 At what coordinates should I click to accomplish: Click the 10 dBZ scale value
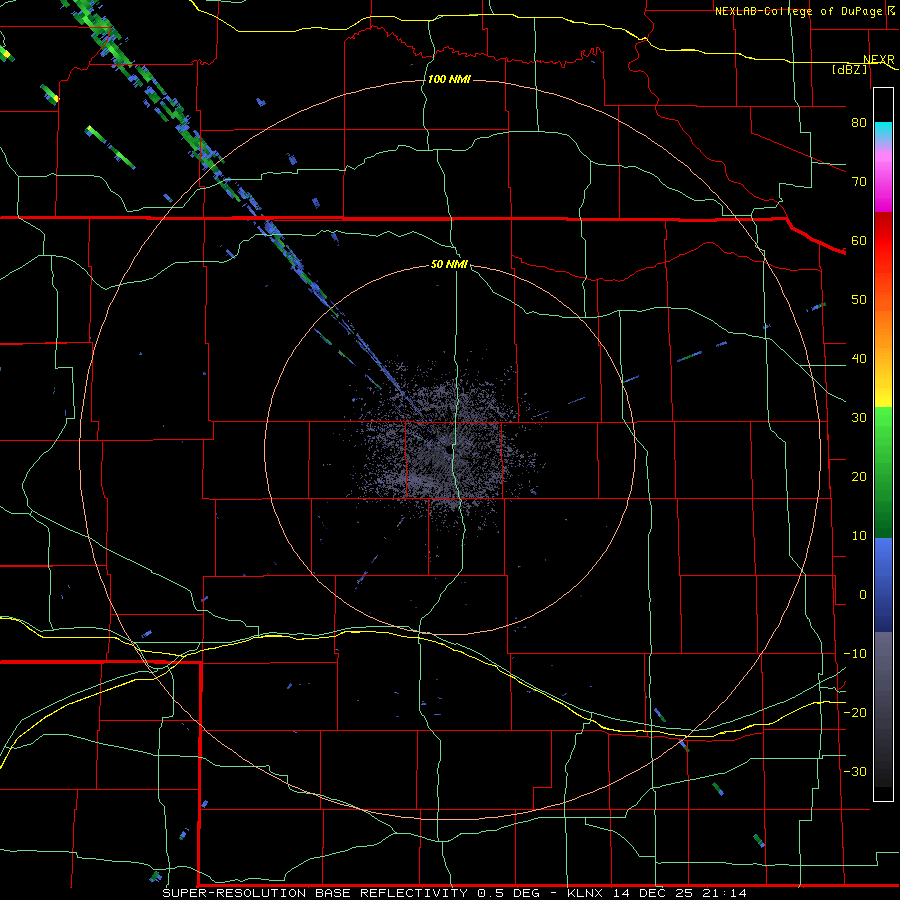pyautogui.click(x=859, y=536)
